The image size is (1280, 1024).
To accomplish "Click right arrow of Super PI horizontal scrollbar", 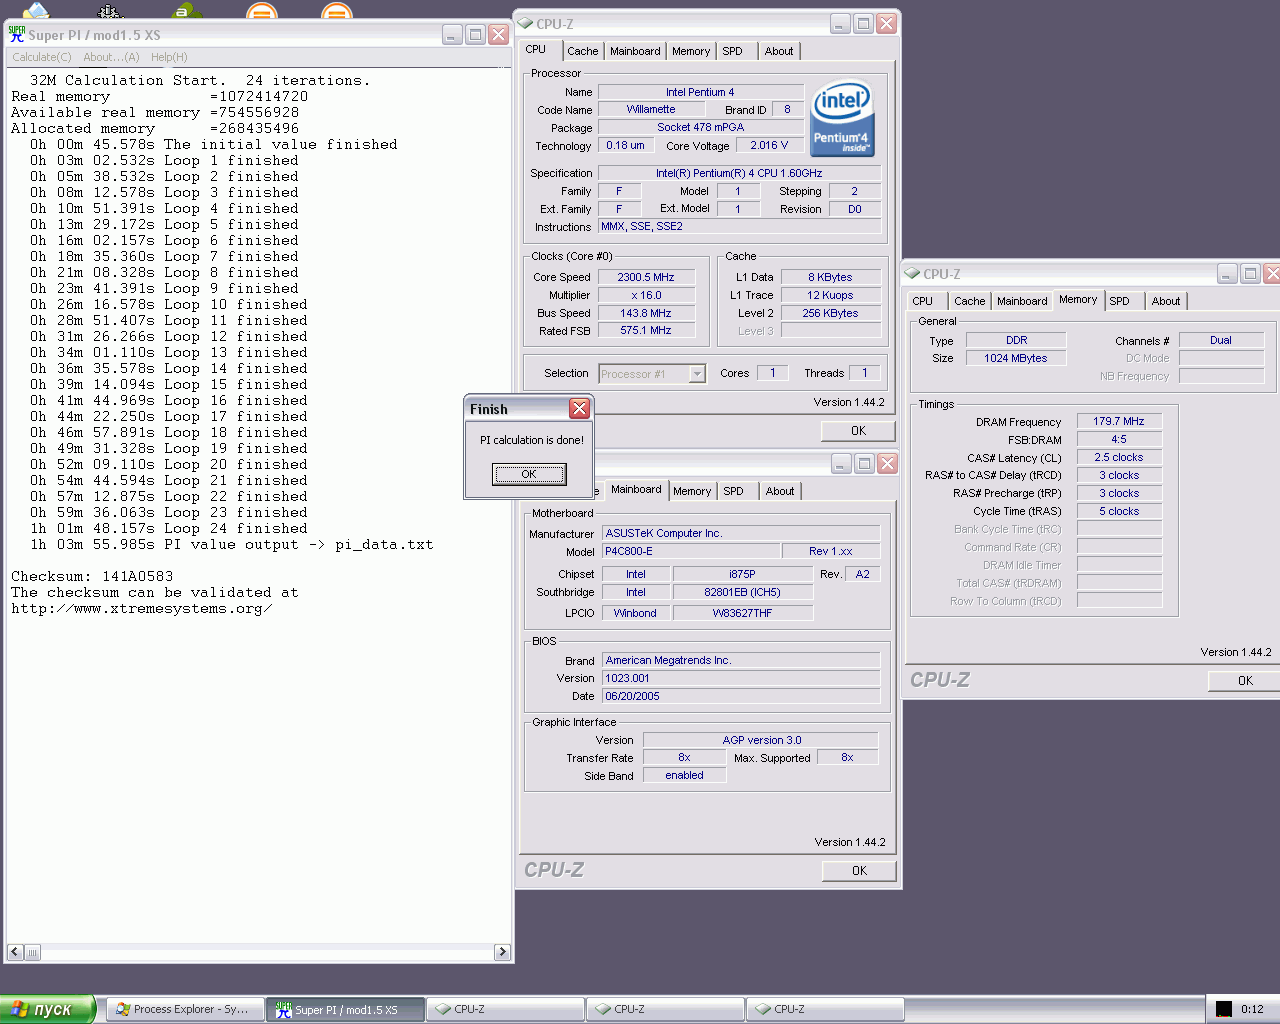I will (503, 952).
